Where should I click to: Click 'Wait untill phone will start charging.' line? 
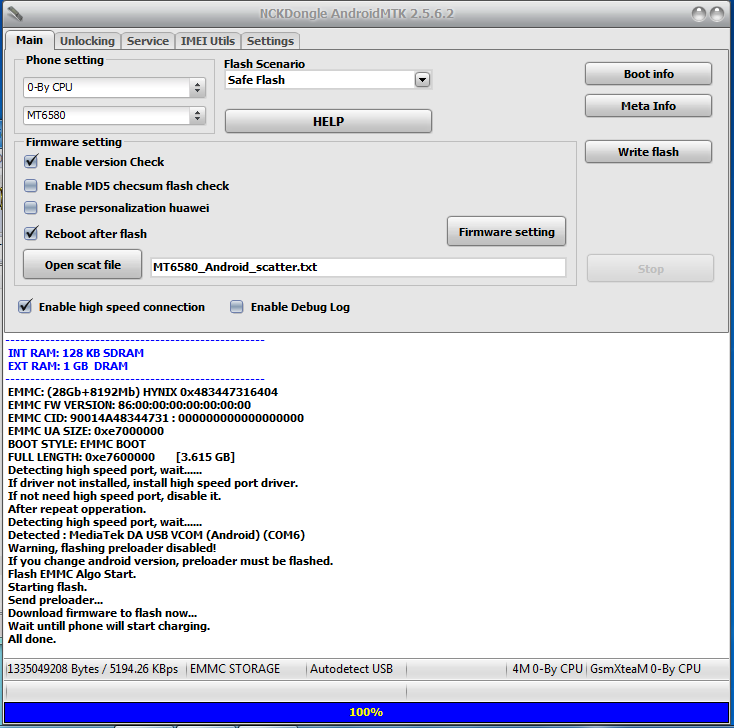click(x=109, y=626)
